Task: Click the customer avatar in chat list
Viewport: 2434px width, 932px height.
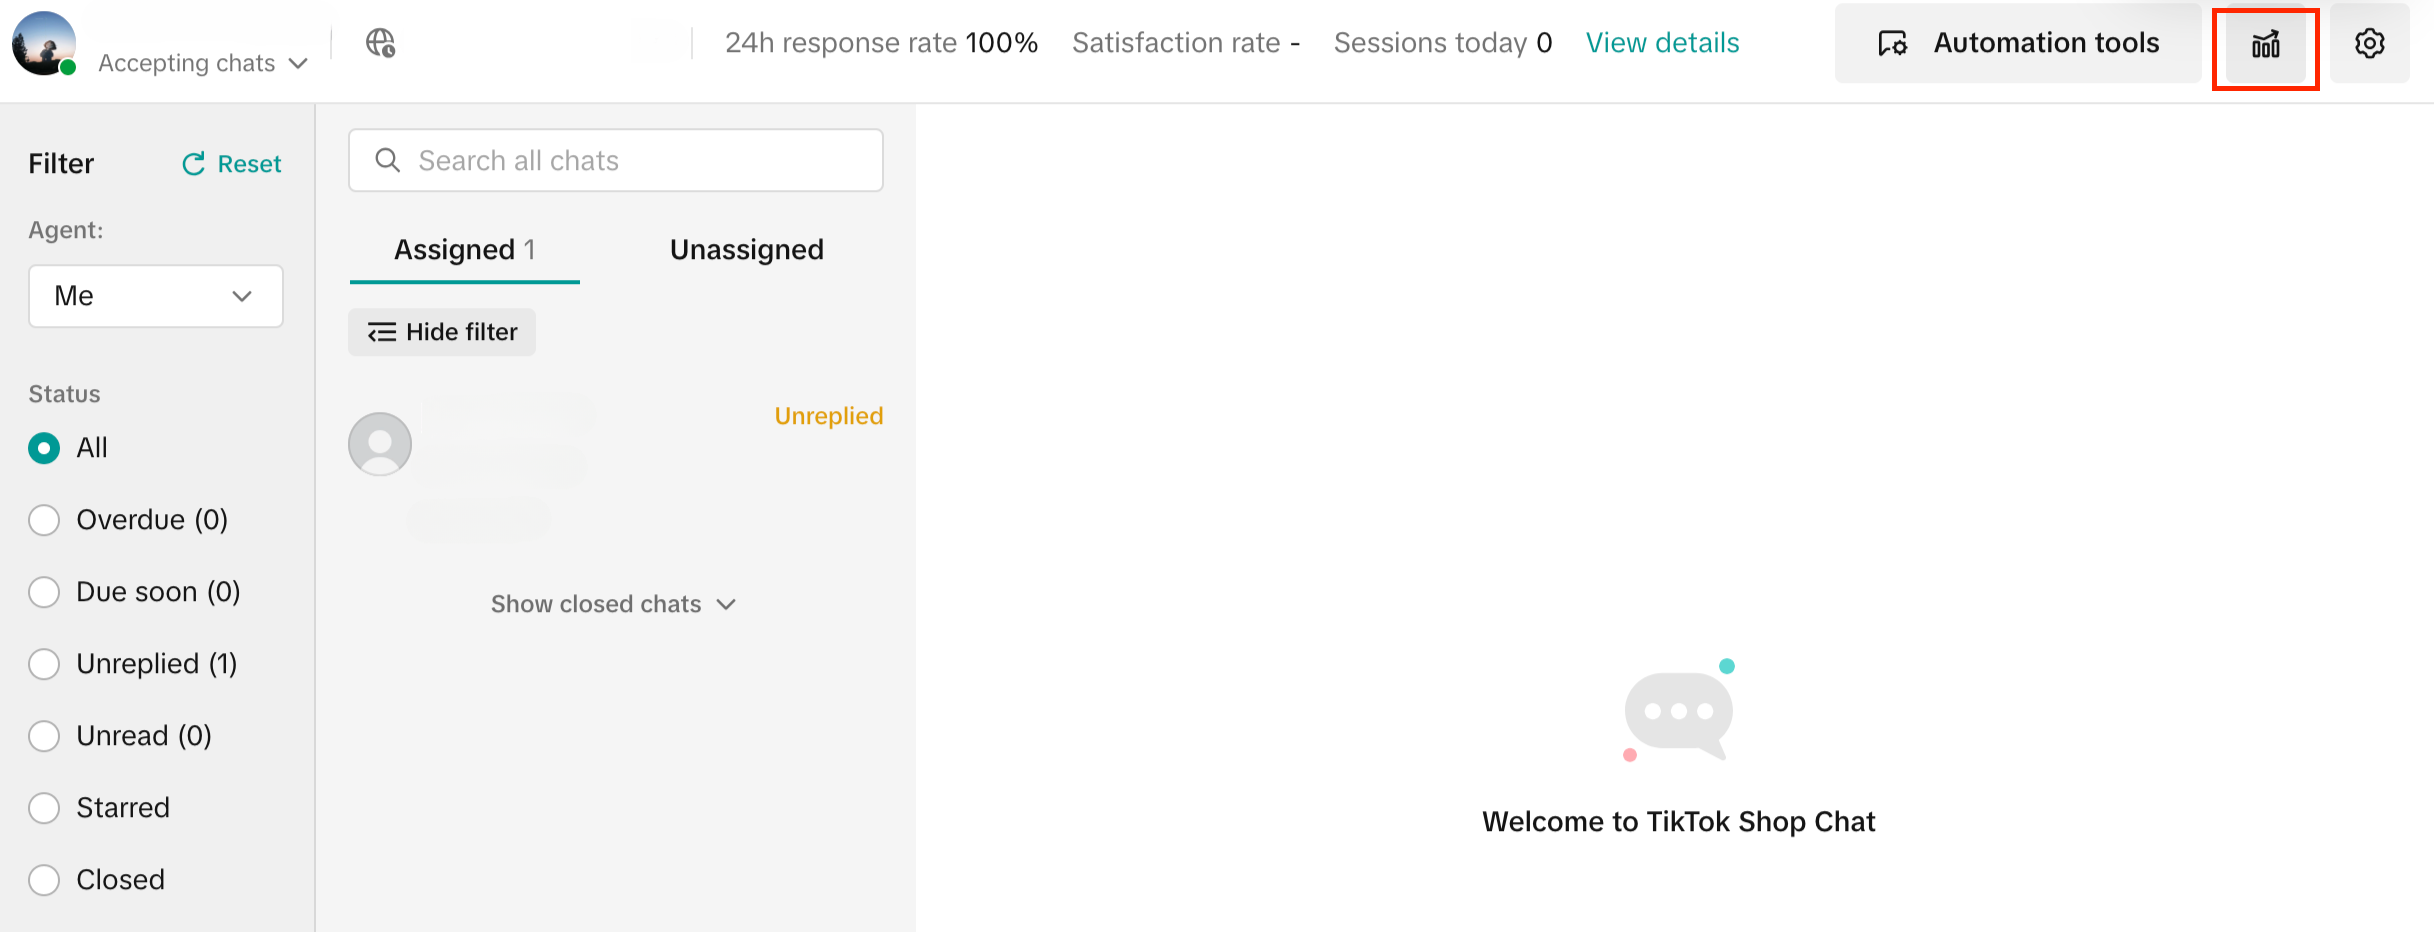Action: coord(380,444)
